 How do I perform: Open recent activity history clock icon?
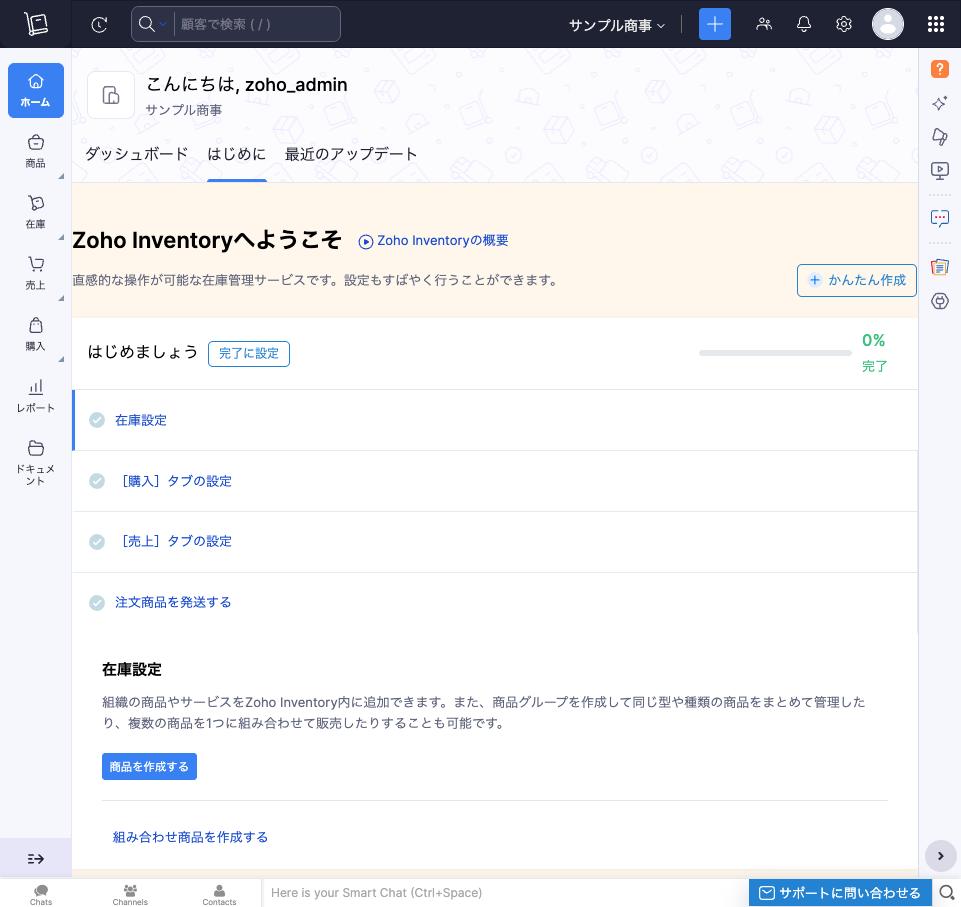tap(99, 25)
